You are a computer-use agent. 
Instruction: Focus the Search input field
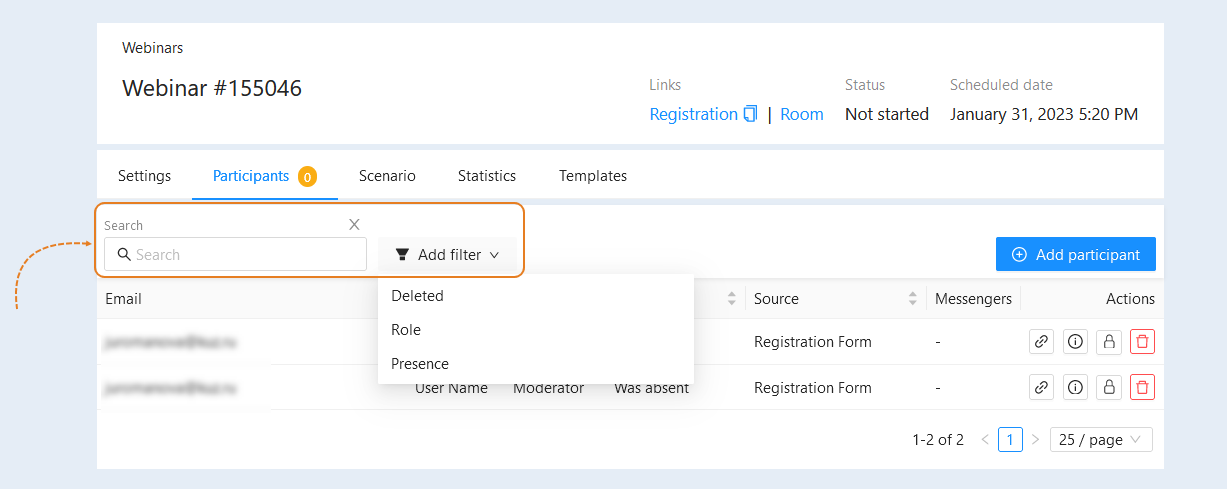pyautogui.click(x=236, y=254)
